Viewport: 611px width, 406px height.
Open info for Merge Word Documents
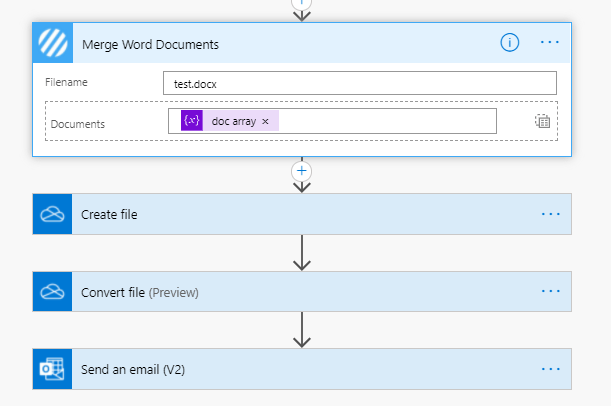tap(510, 42)
